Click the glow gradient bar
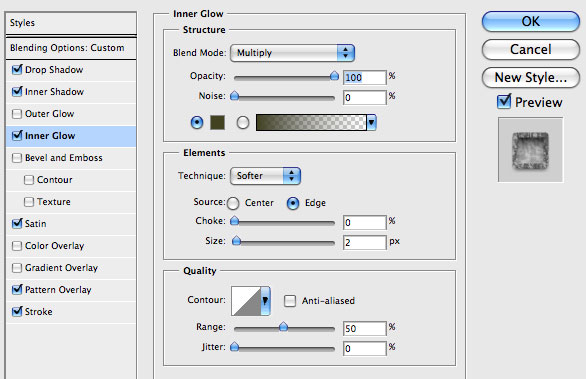This screenshot has width=586, height=379. [x=311, y=123]
